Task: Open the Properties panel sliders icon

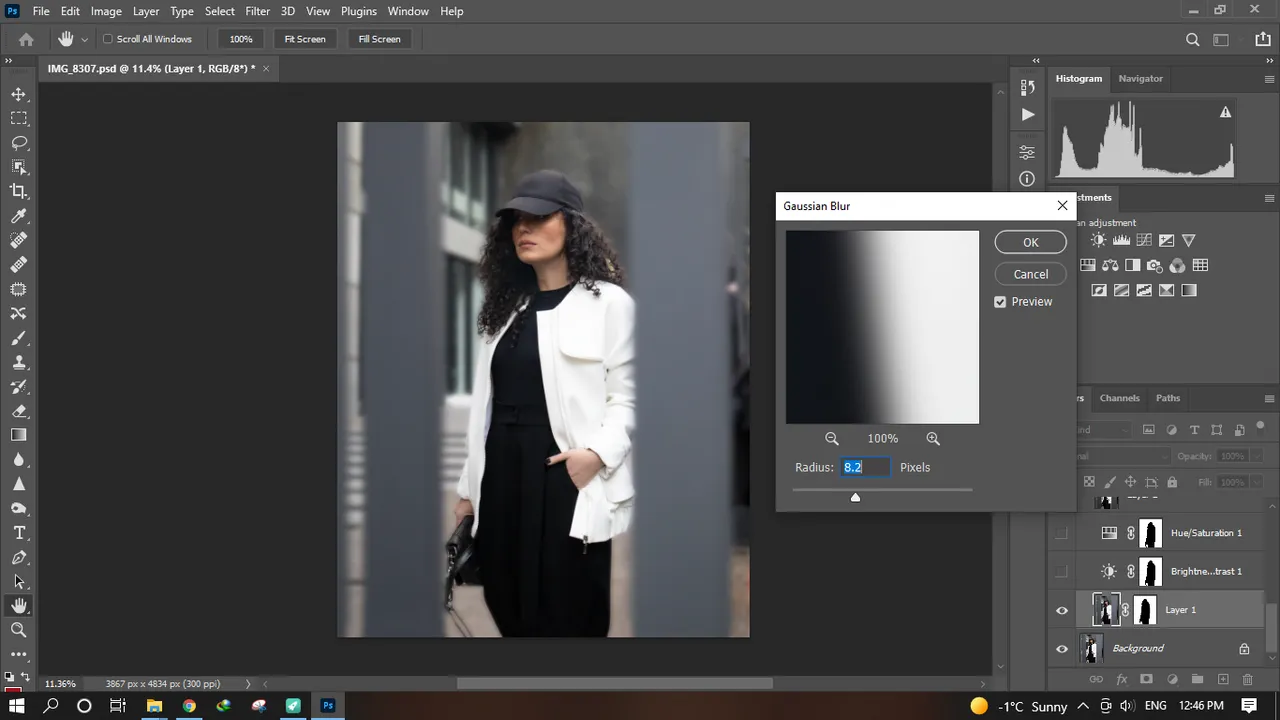Action: coord(1027,152)
